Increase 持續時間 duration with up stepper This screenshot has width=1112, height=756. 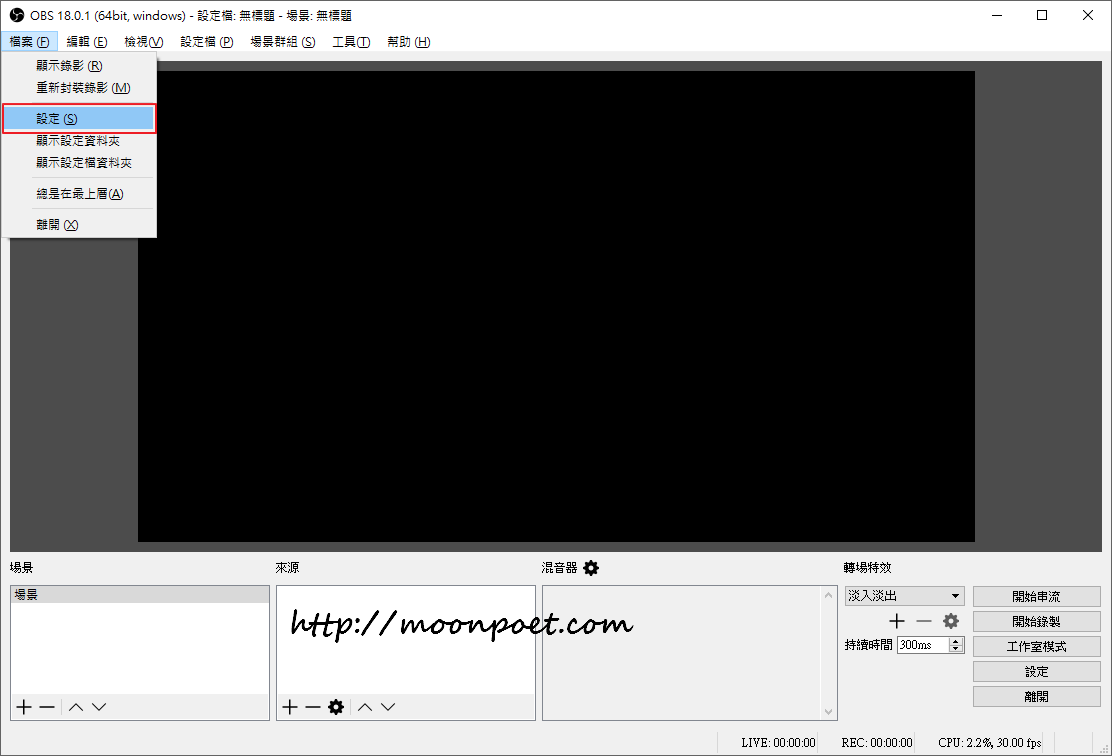[x=956, y=641]
